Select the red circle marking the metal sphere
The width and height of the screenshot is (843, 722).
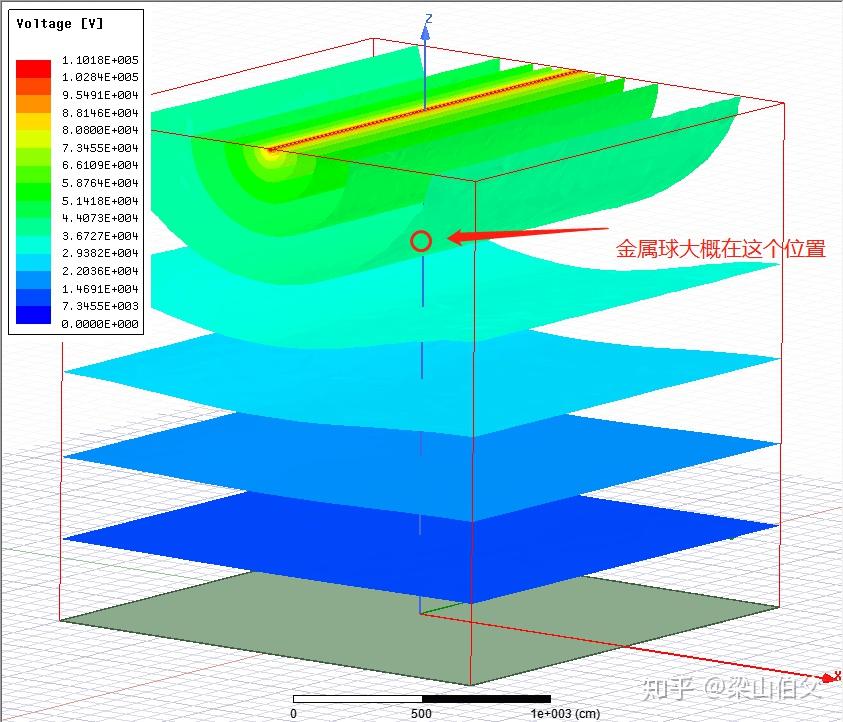point(421,241)
